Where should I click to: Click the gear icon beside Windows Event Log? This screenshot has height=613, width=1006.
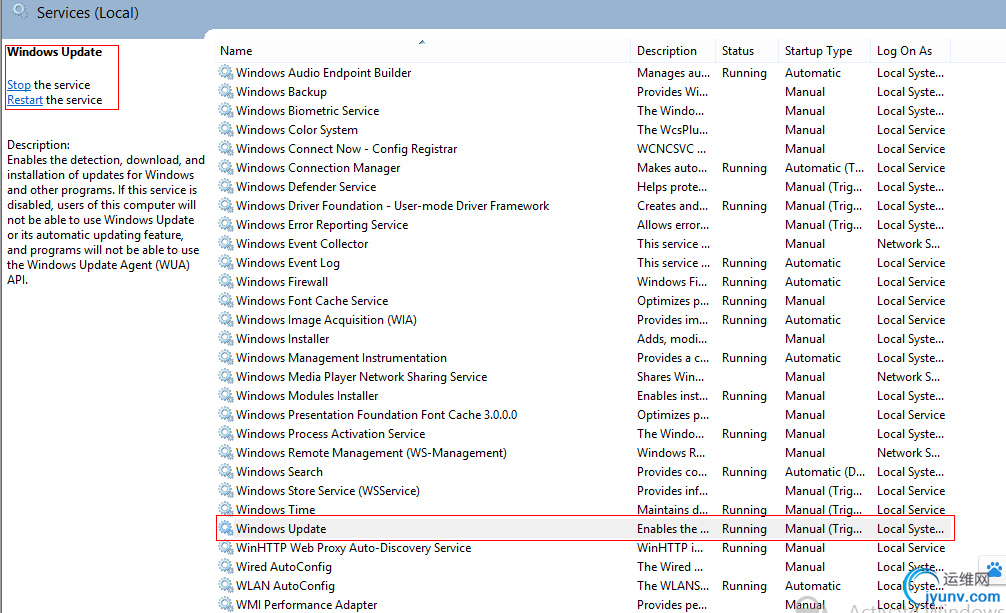pyautogui.click(x=225, y=262)
